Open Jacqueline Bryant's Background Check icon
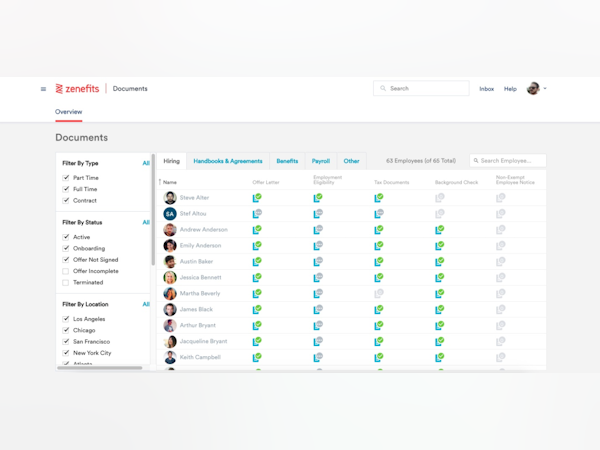 439,341
